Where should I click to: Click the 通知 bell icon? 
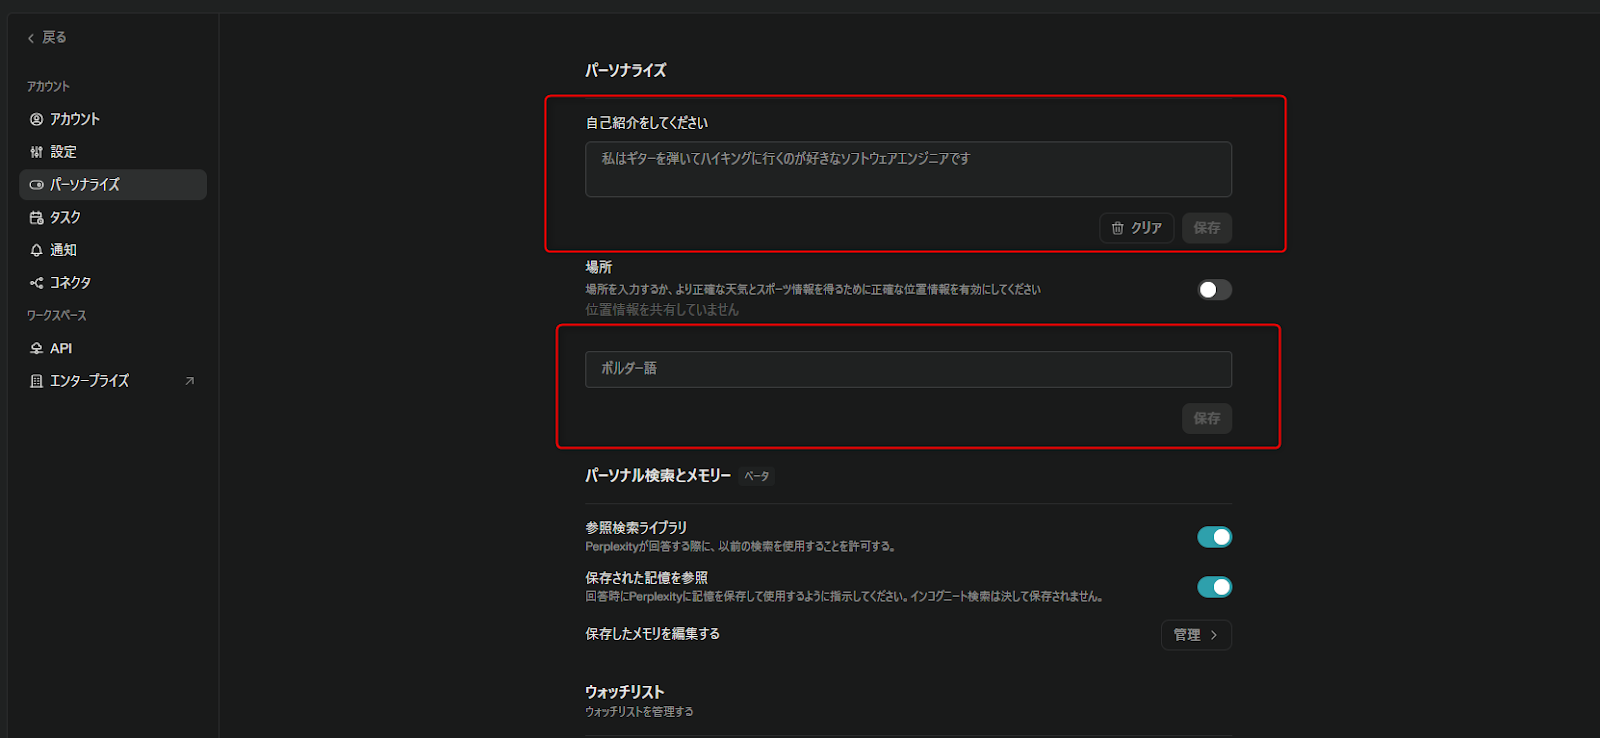(37, 251)
